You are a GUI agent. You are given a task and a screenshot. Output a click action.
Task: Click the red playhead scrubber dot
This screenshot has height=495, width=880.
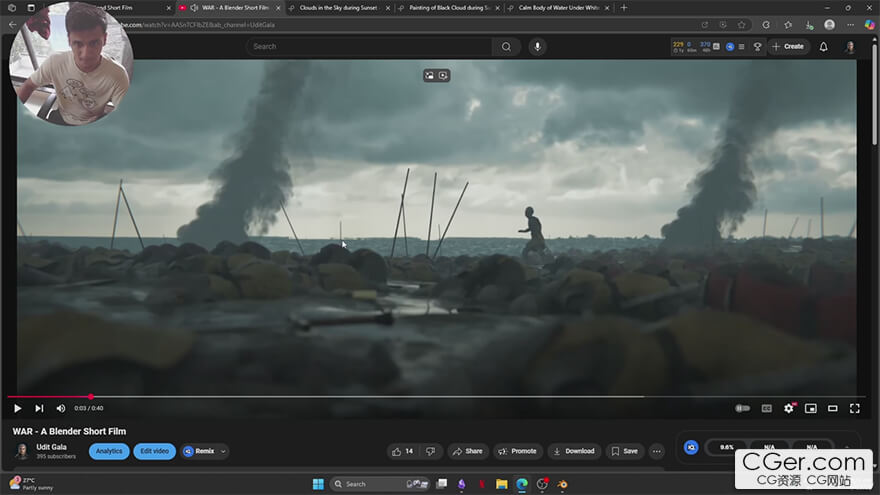click(91, 397)
